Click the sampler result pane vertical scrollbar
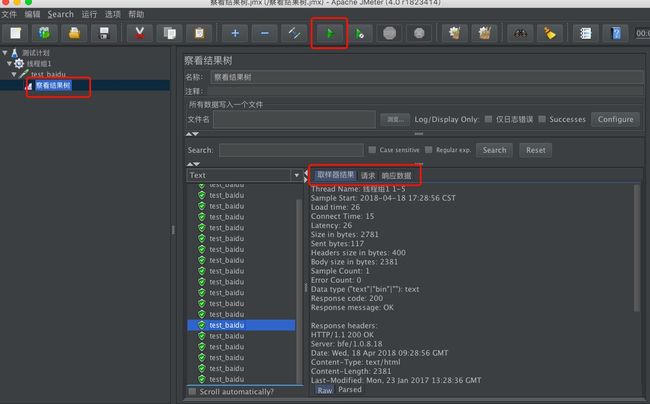This screenshot has height=404, width=650. [637, 249]
